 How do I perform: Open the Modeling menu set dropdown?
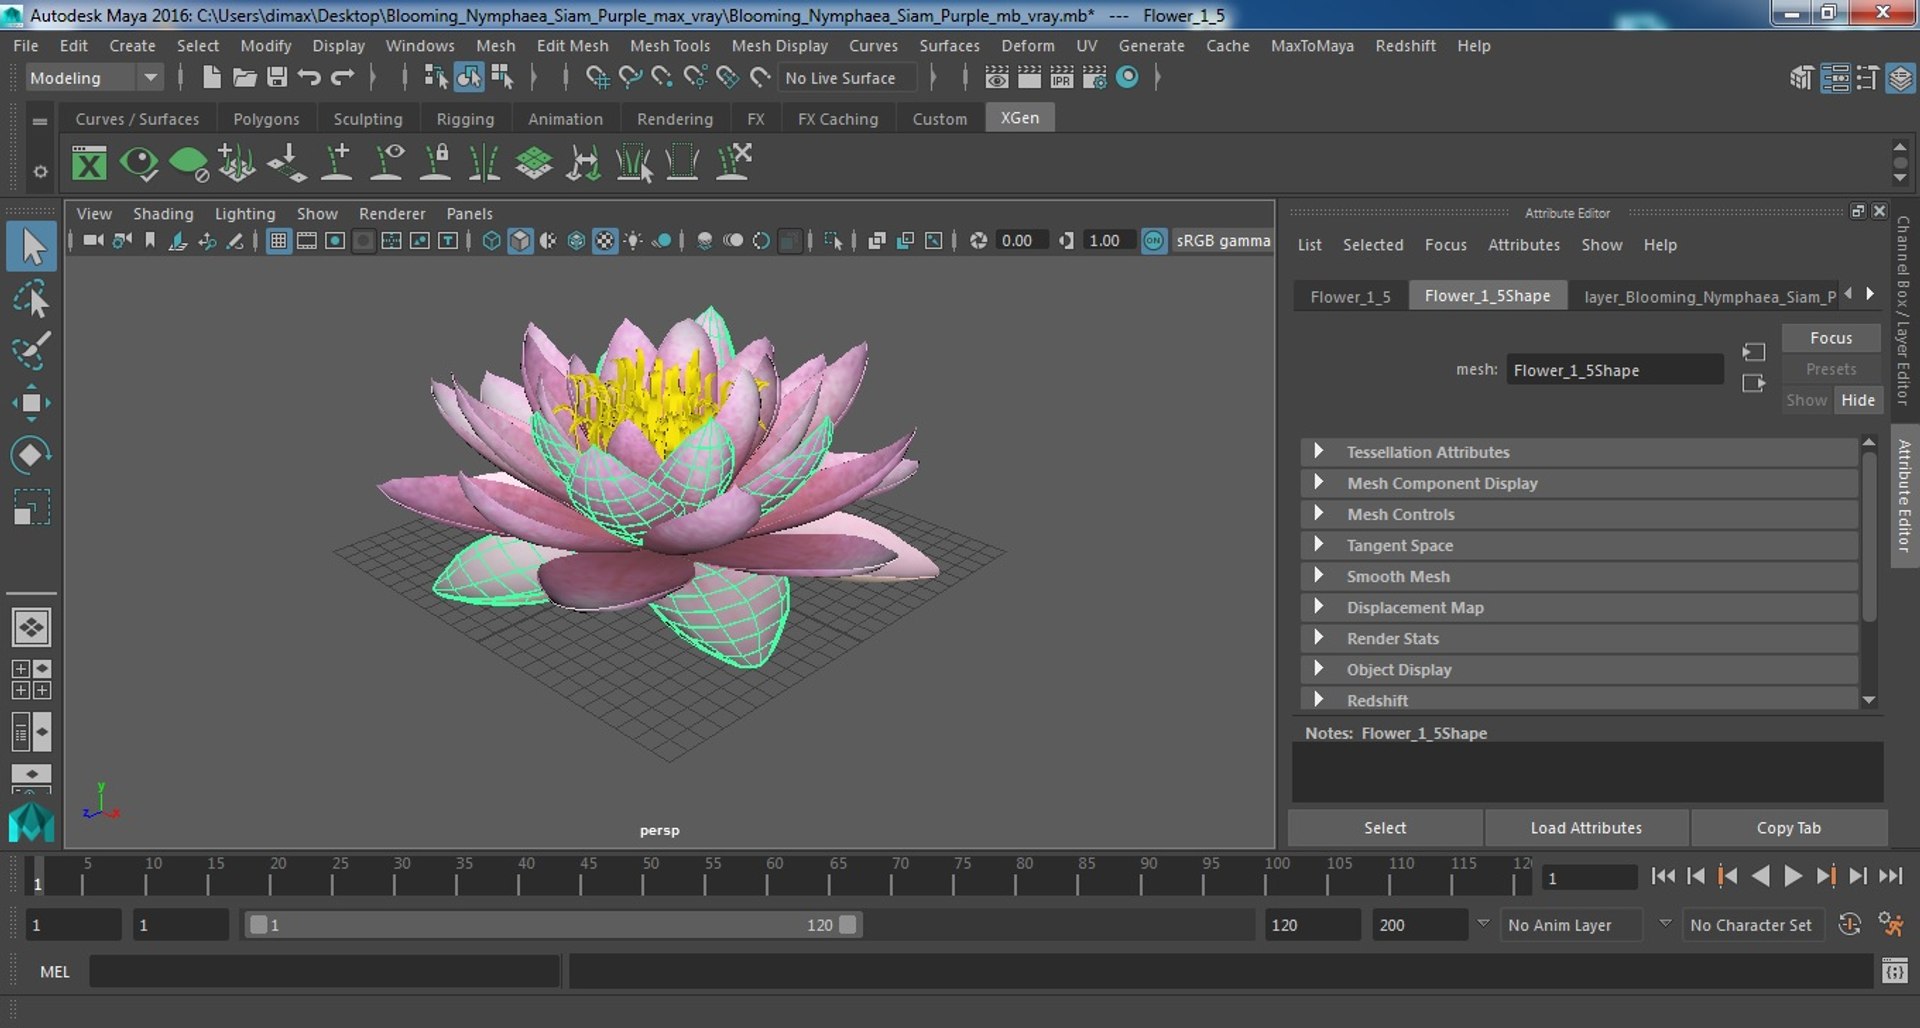pos(93,77)
